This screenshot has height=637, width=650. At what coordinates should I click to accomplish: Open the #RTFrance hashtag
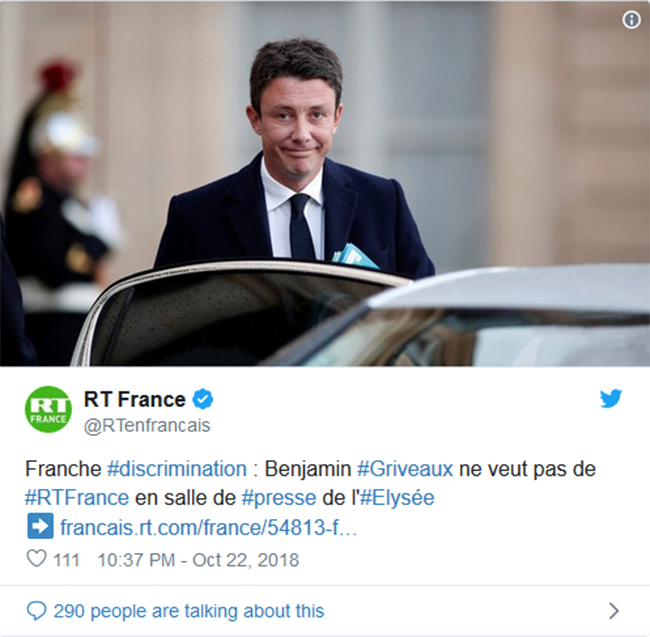77,497
